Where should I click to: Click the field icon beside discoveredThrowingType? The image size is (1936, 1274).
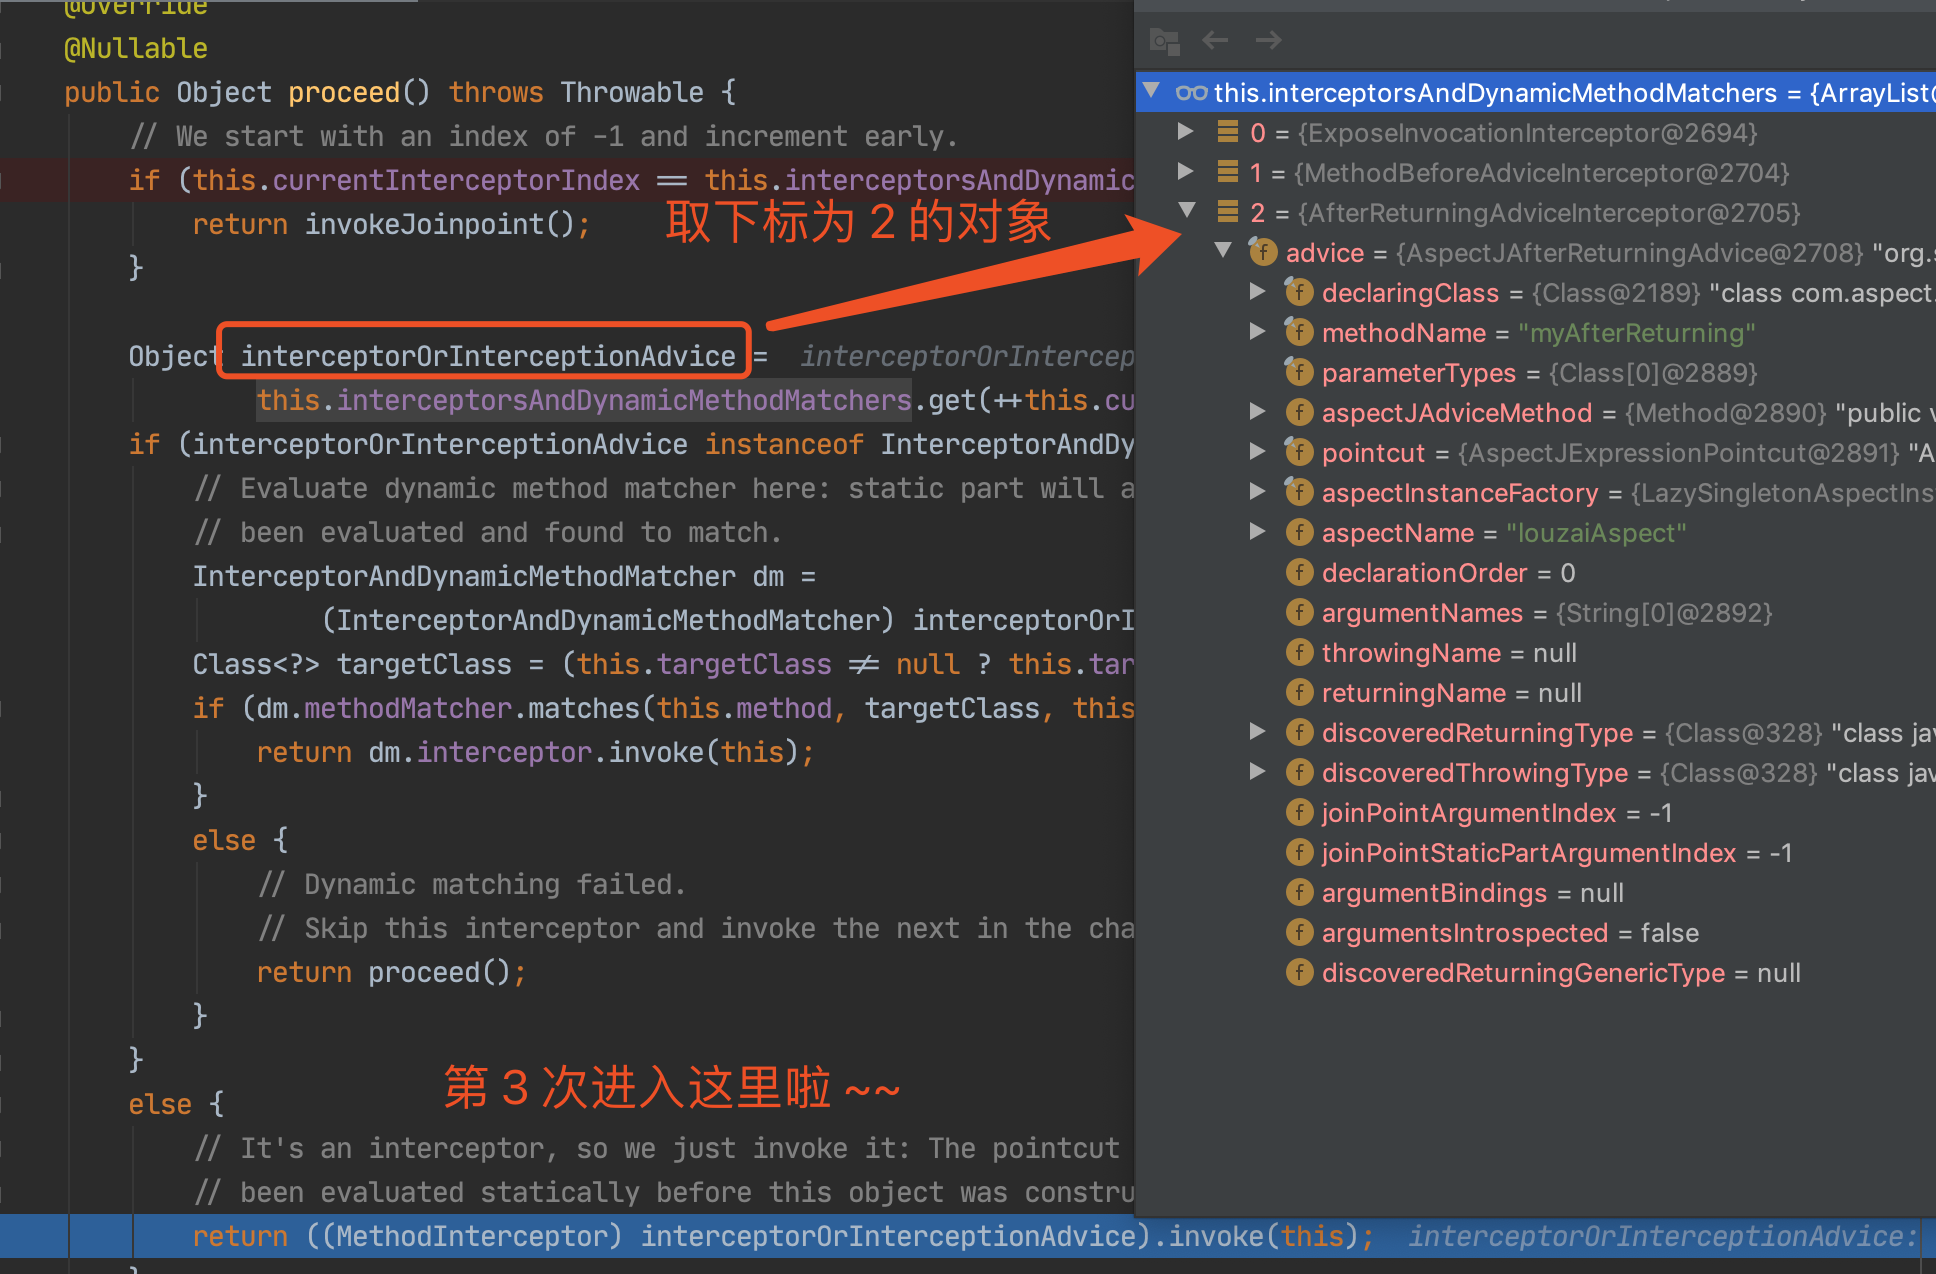click(x=1299, y=772)
